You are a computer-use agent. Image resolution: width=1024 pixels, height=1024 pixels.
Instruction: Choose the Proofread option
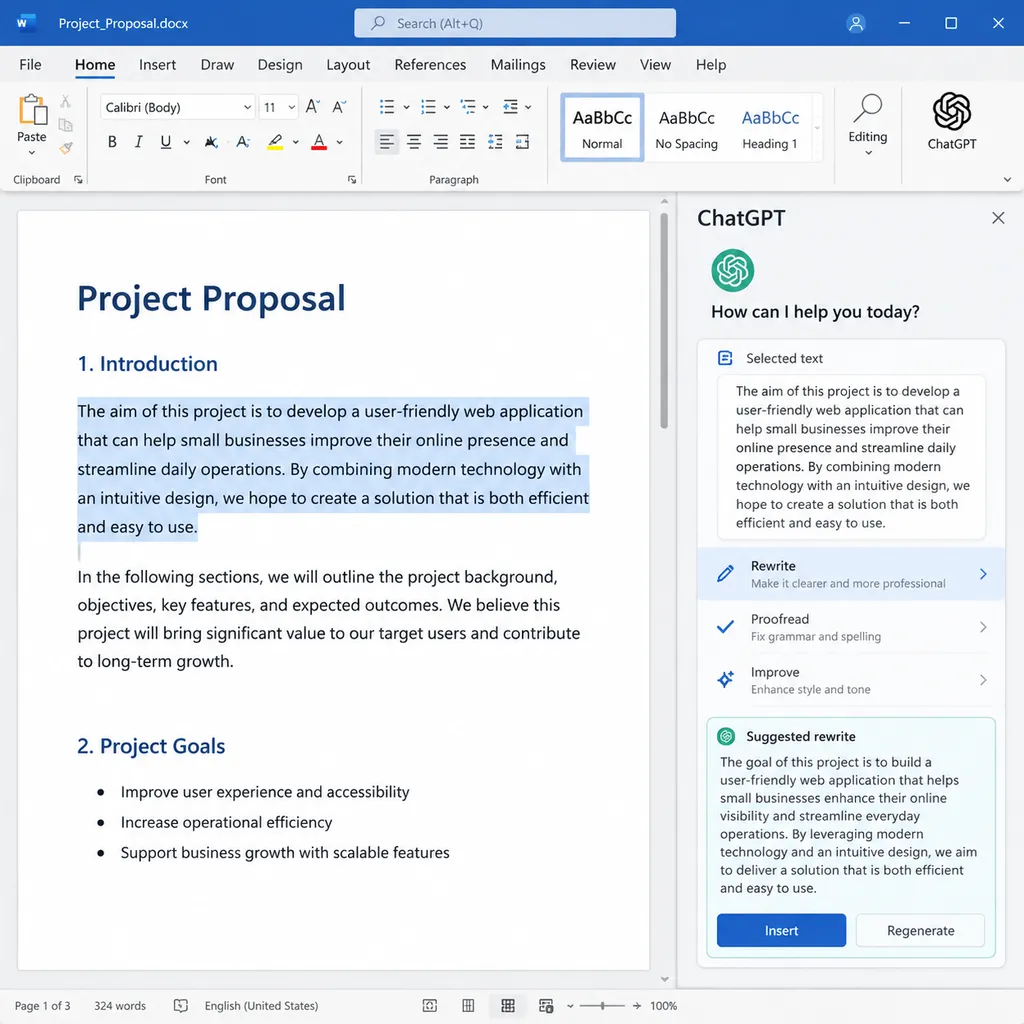tap(851, 627)
